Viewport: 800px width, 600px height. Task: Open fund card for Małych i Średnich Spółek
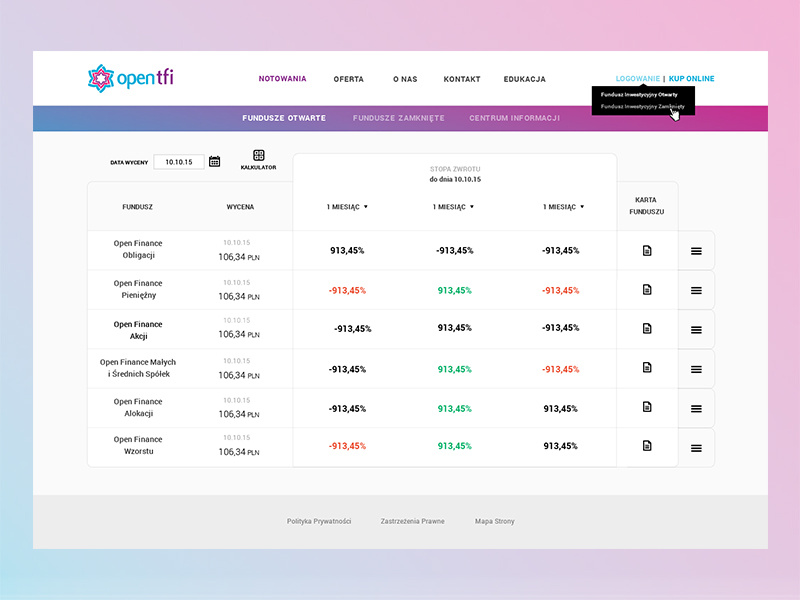647,367
